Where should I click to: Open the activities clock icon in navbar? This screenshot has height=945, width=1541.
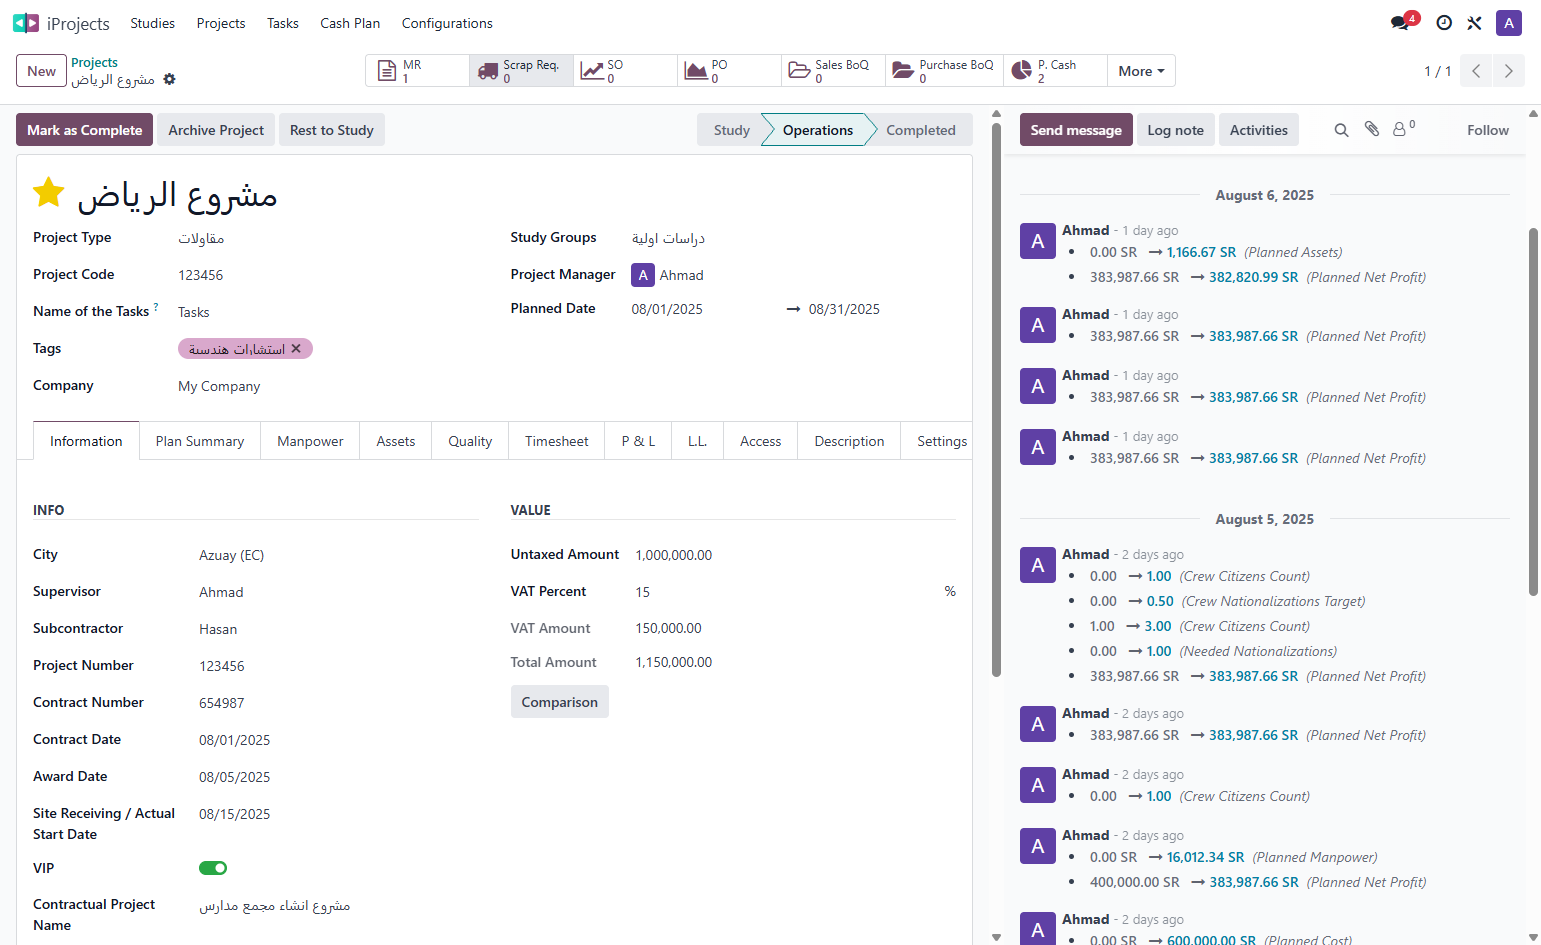click(1444, 23)
